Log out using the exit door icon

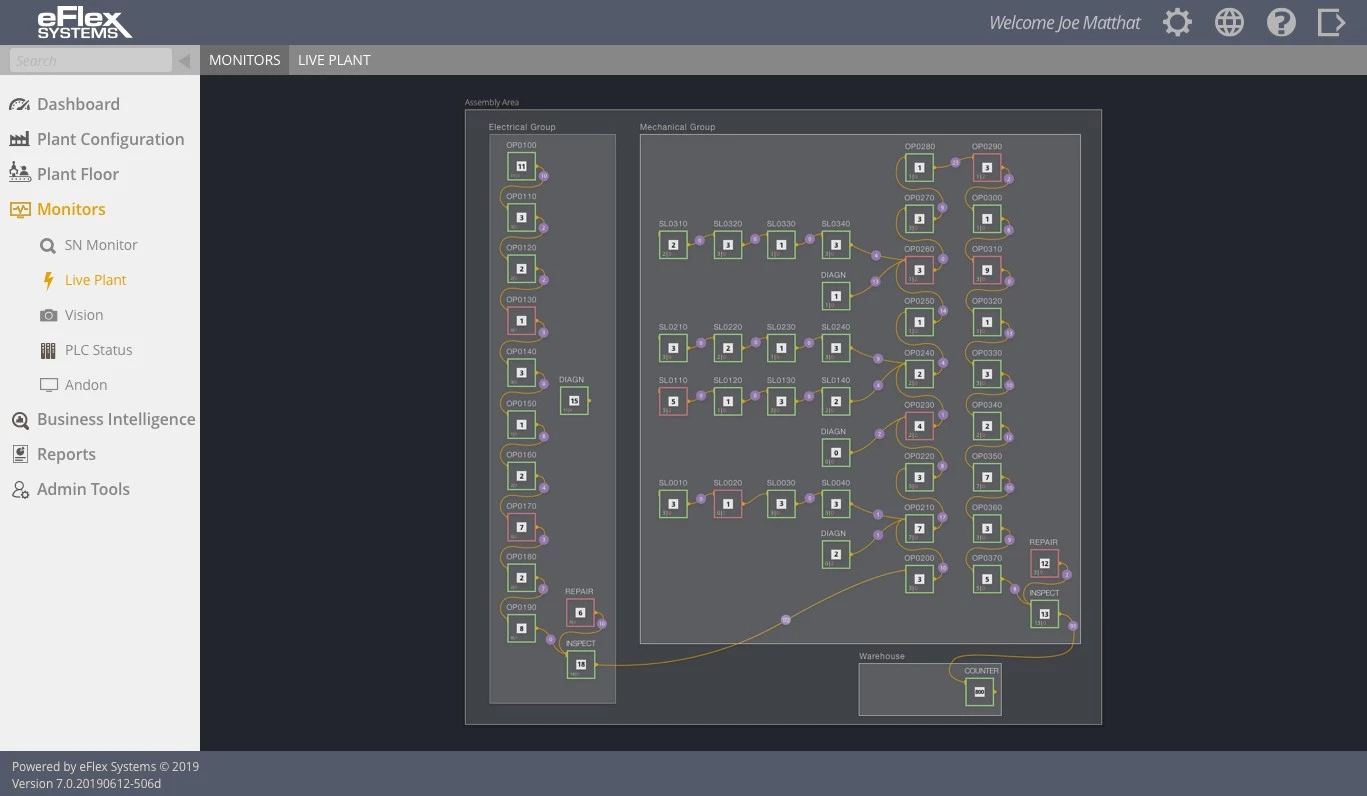coord(1333,22)
